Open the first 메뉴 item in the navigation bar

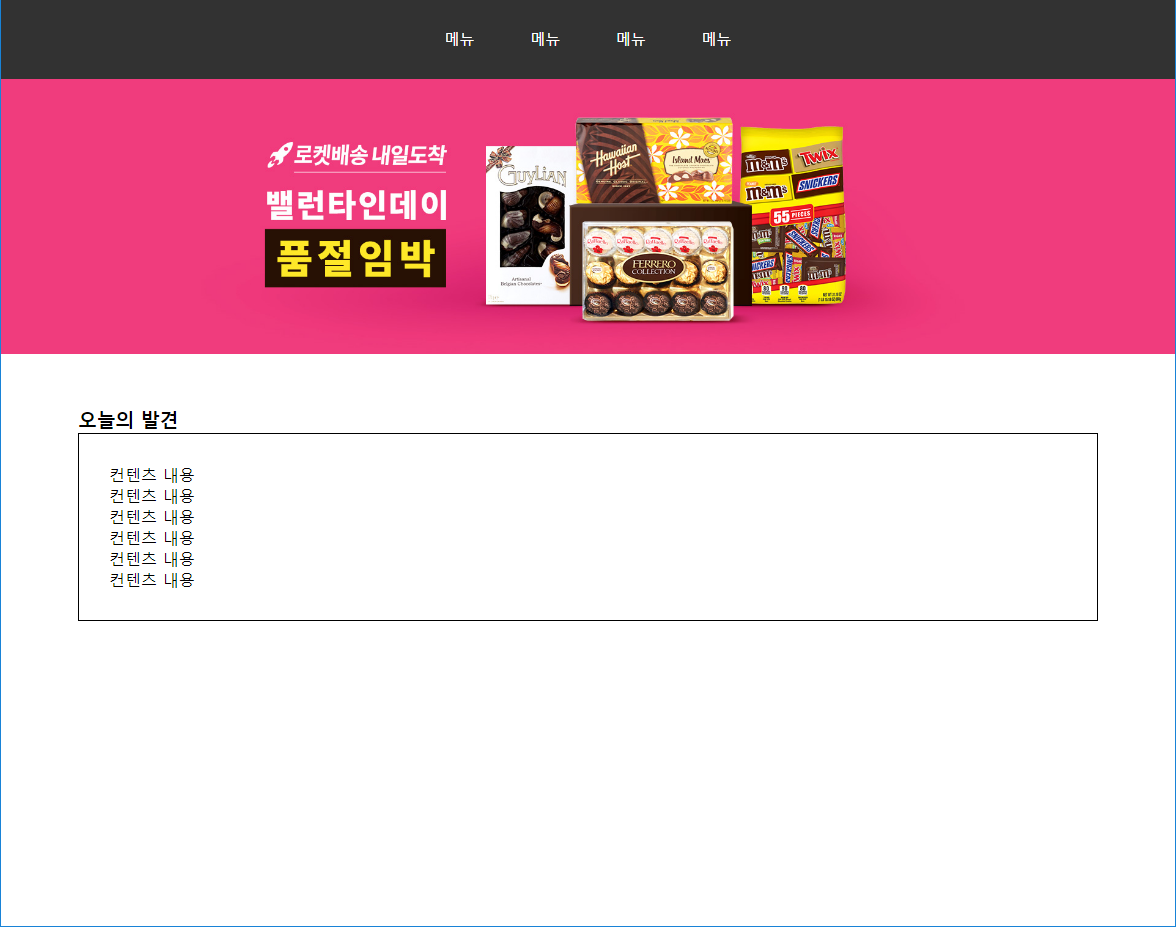pyautogui.click(x=460, y=39)
